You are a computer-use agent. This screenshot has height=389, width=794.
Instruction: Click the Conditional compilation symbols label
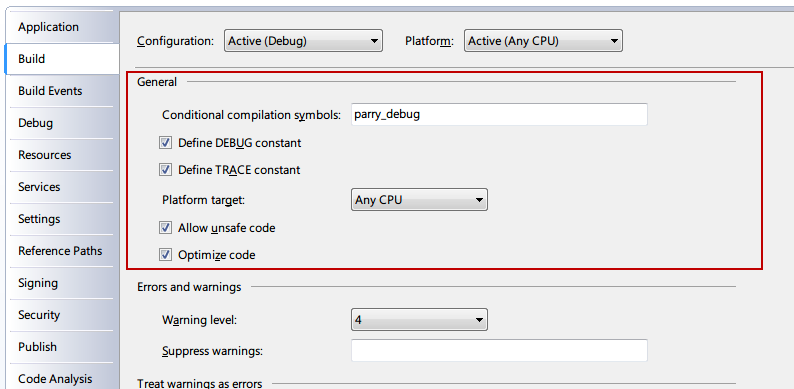click(252, 115)
